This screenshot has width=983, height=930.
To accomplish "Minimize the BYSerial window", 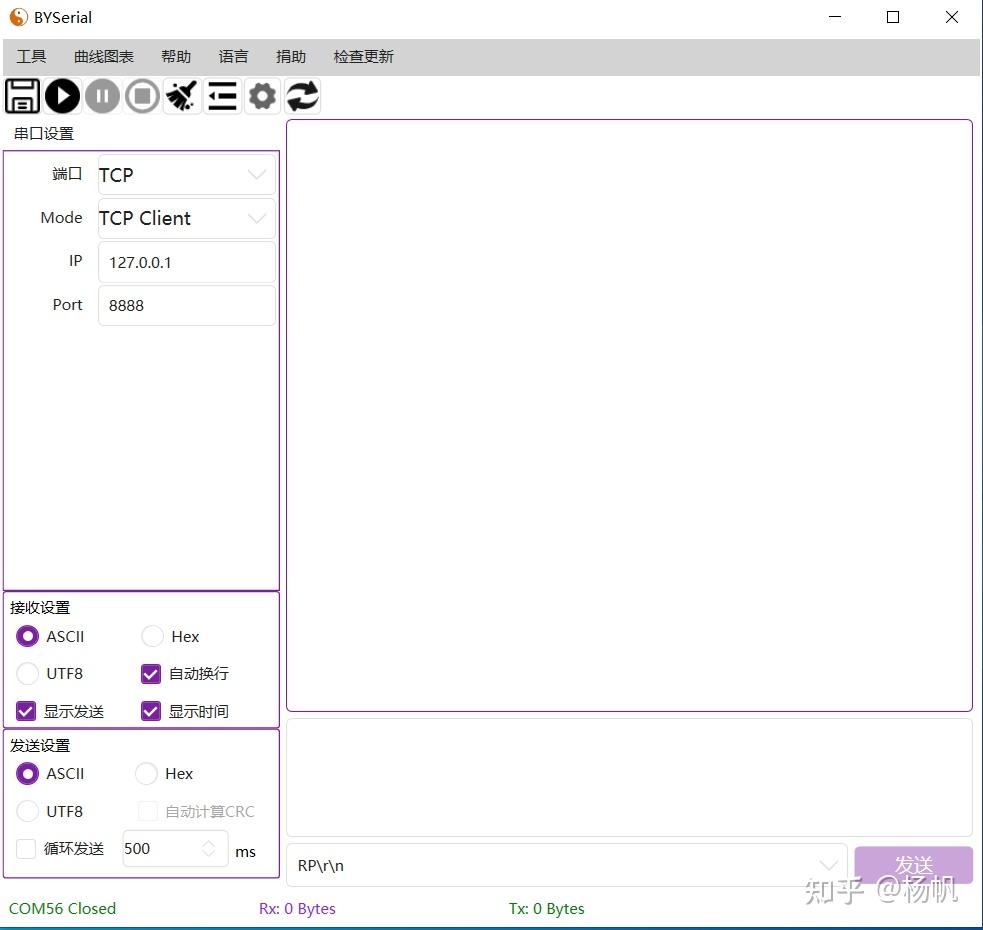I will (835, 18).
